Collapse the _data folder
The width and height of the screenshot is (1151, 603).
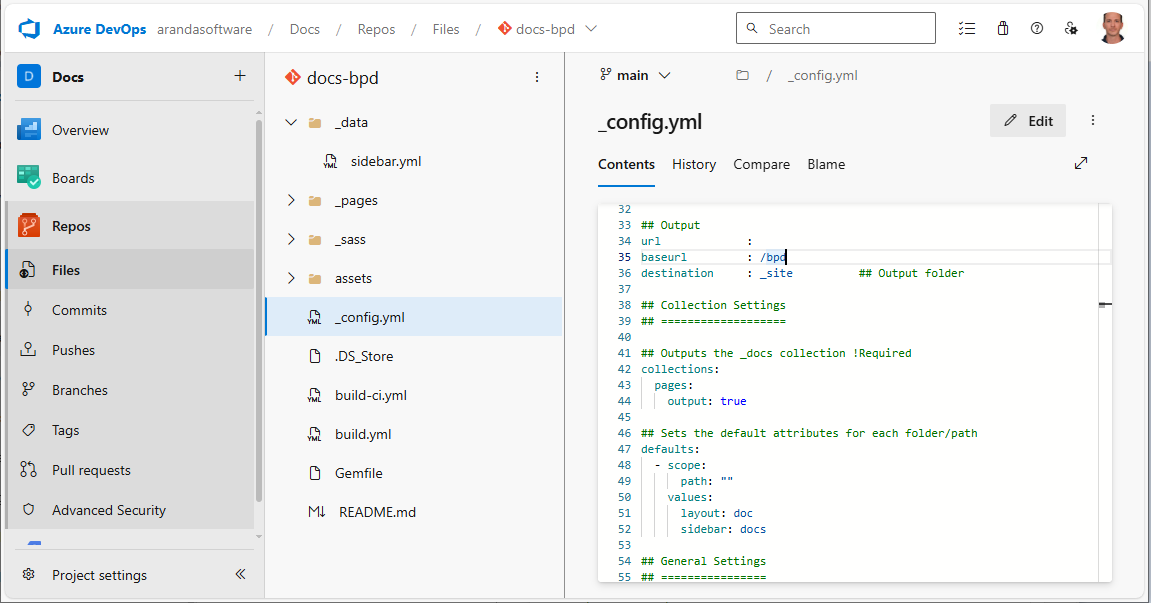click(291, 122)
